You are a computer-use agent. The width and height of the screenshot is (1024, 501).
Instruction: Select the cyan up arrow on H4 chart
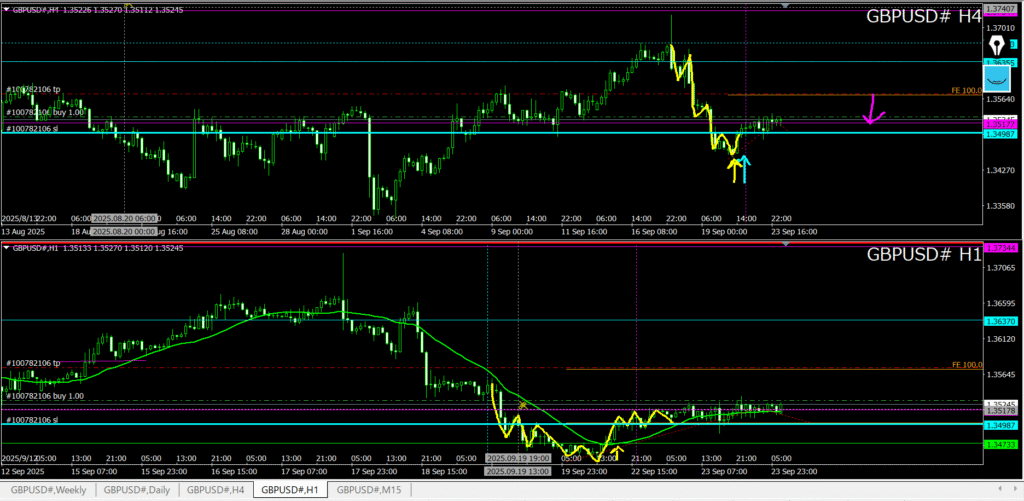745,168
